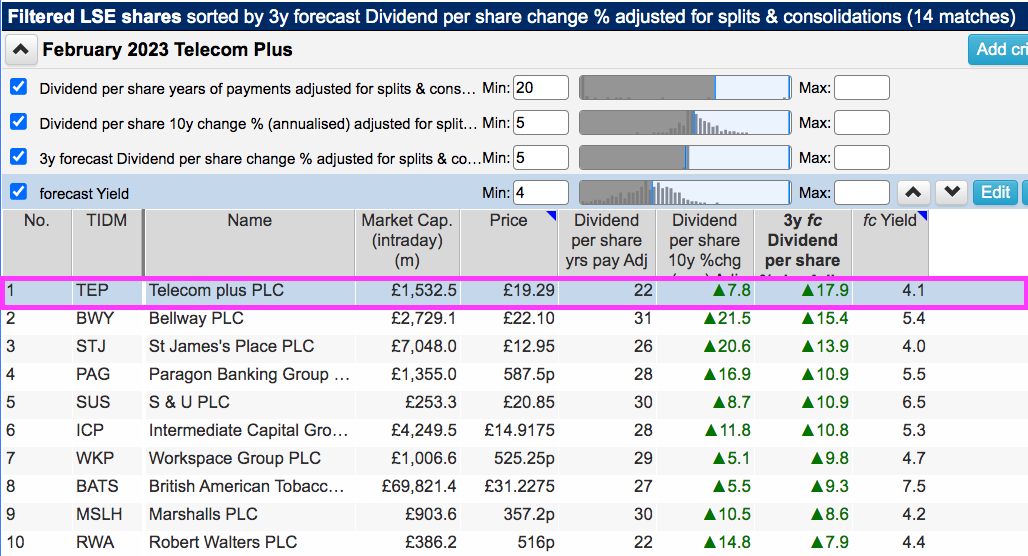Sort by the TIDM column header
The width and height of the screenshot is (1028, 556).
click(x=107, y=242)
